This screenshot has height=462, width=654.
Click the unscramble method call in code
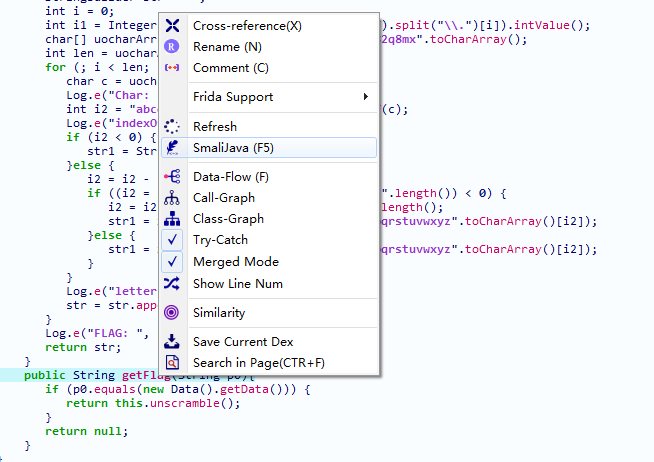point(184,403)
